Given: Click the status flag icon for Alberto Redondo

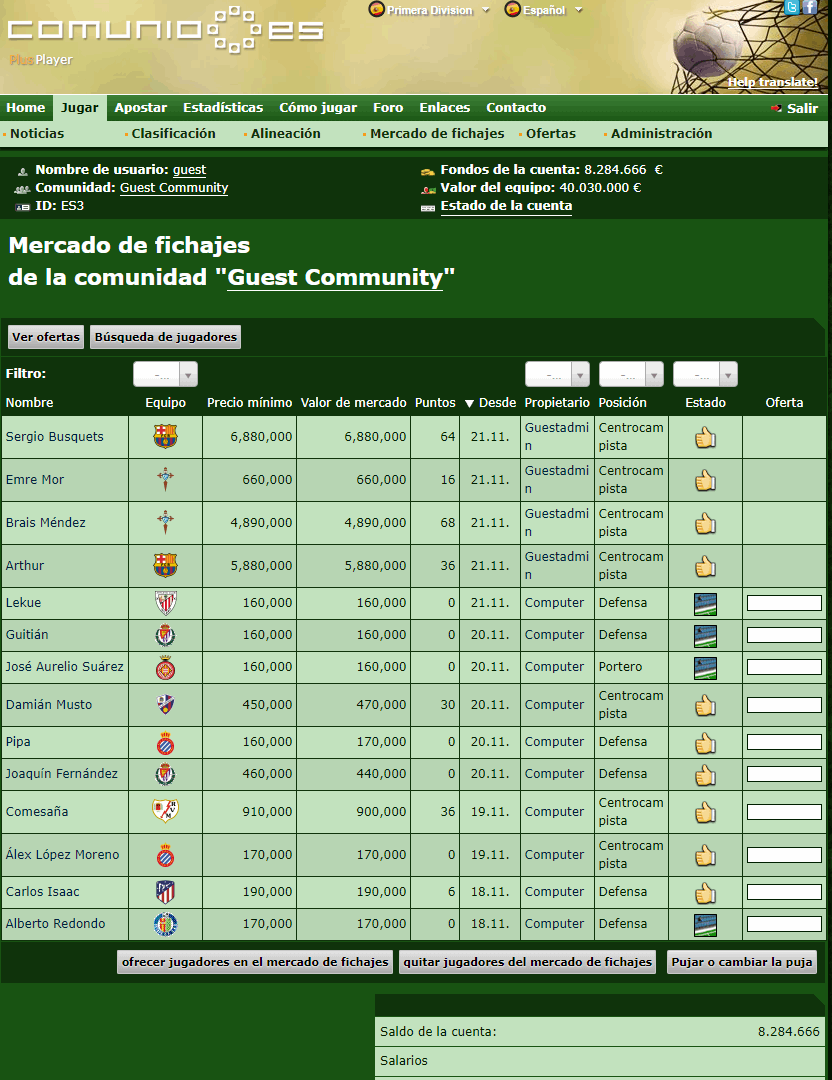Looking at the screenshot, I should pyautogui.click(x=705, y=924).
